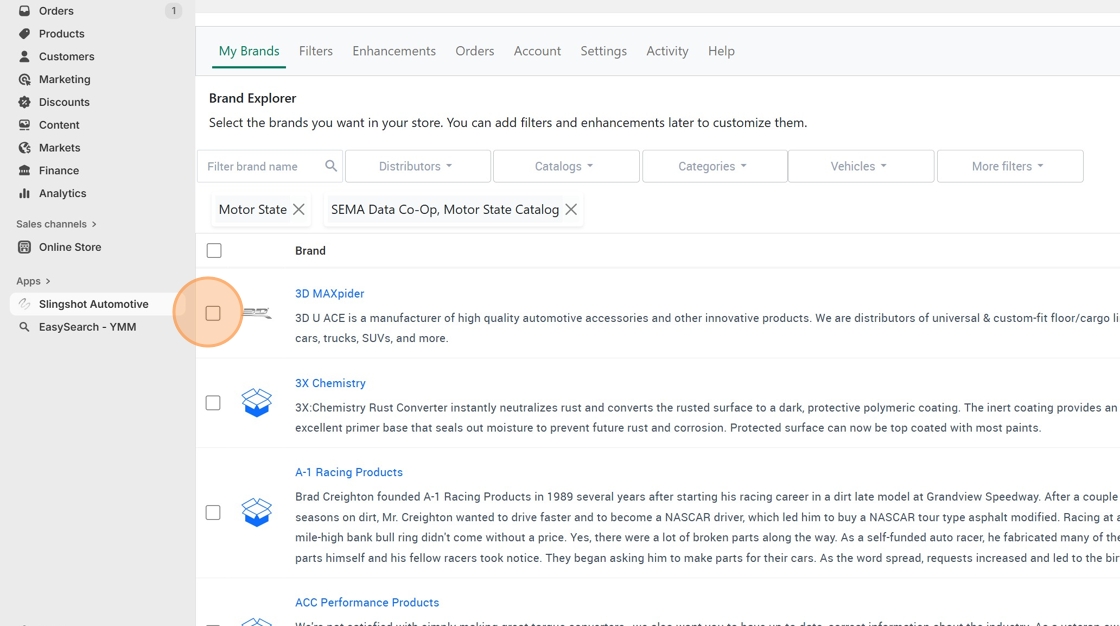This screenshot has width=1120, height=626.
Task: Click the Discounts badge icon
Action: (24, 102)
